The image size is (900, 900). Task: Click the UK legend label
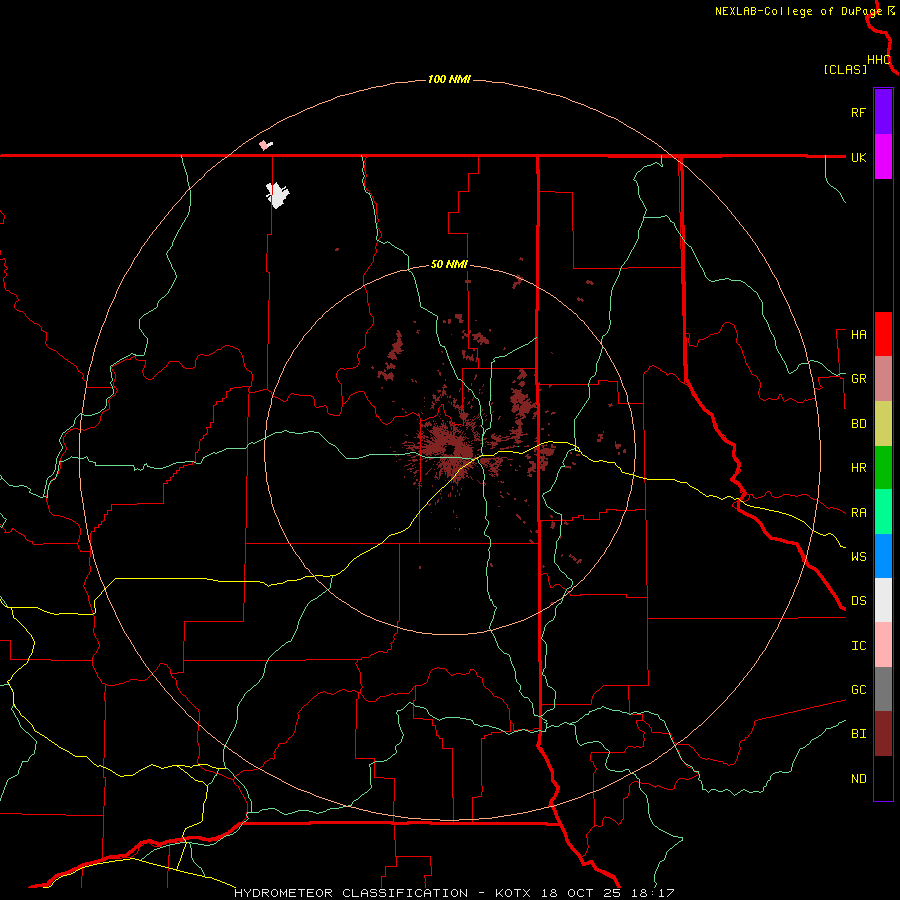point(858,158)
